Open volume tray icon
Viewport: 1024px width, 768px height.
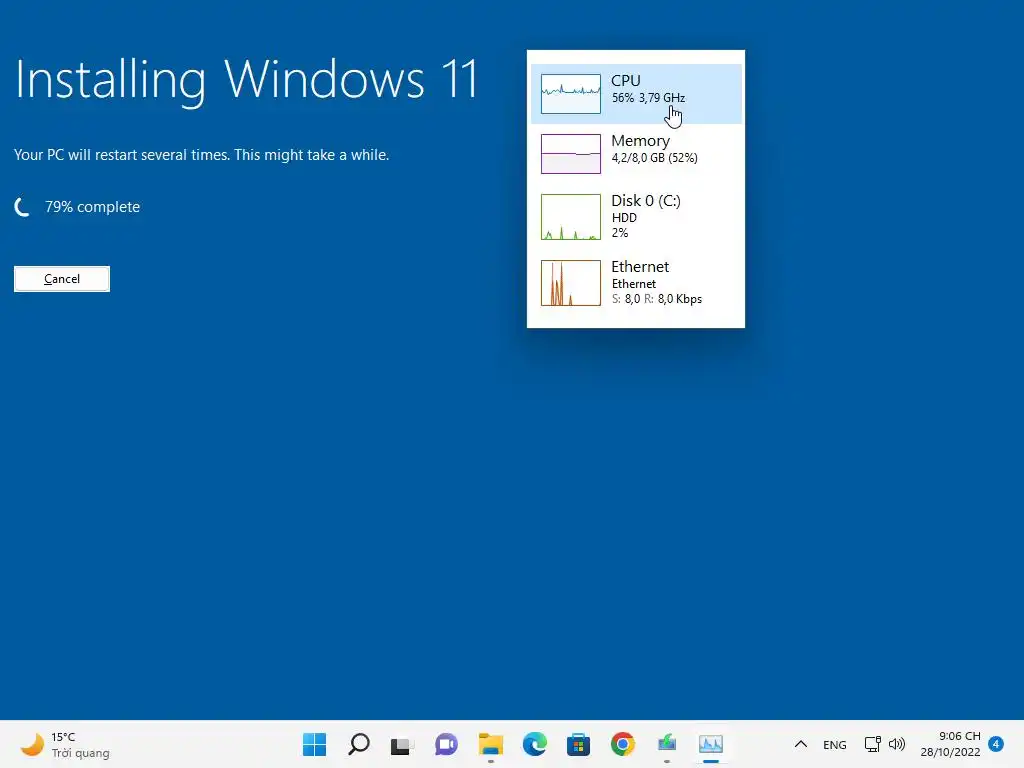[897, 744]
